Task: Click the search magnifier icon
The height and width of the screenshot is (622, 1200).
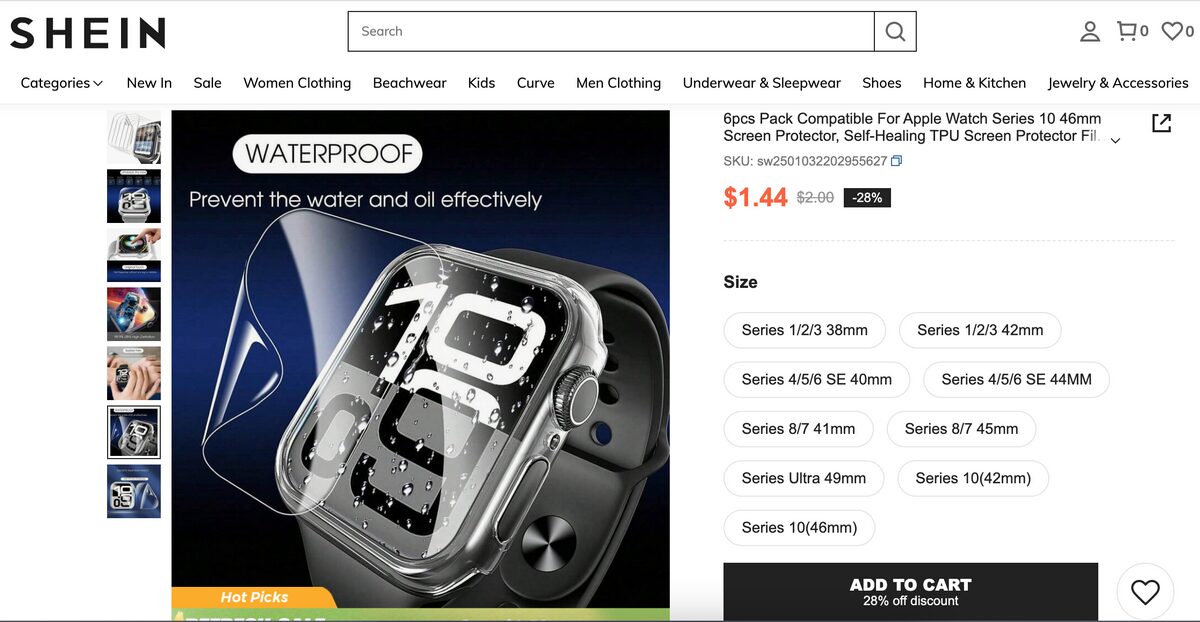Action: [x=895, y=31]
